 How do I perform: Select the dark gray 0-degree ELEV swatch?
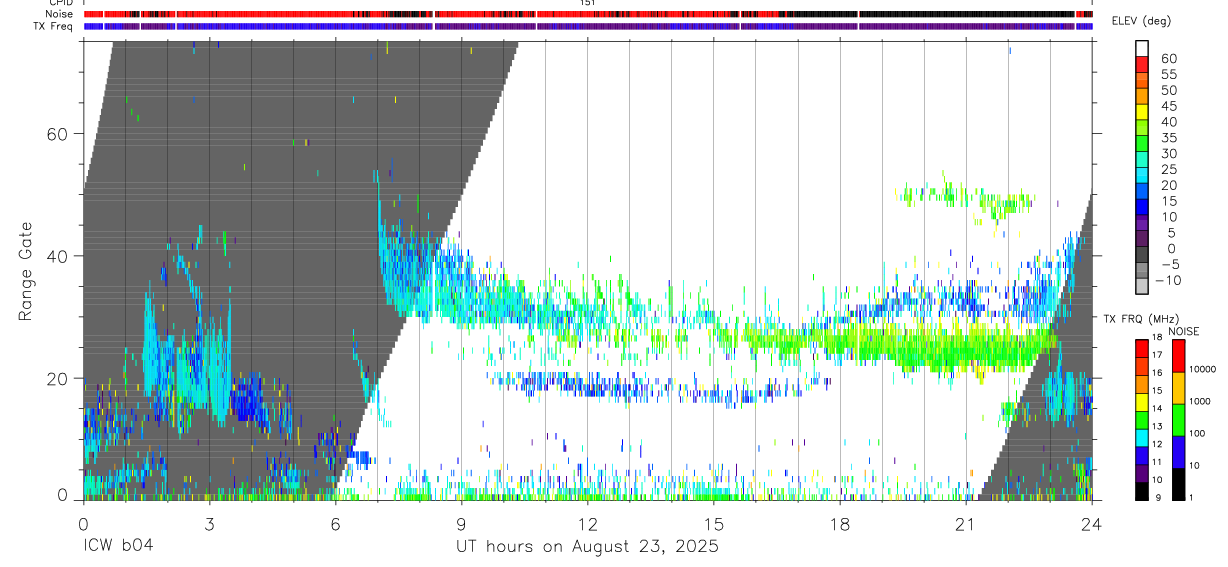1142,256
